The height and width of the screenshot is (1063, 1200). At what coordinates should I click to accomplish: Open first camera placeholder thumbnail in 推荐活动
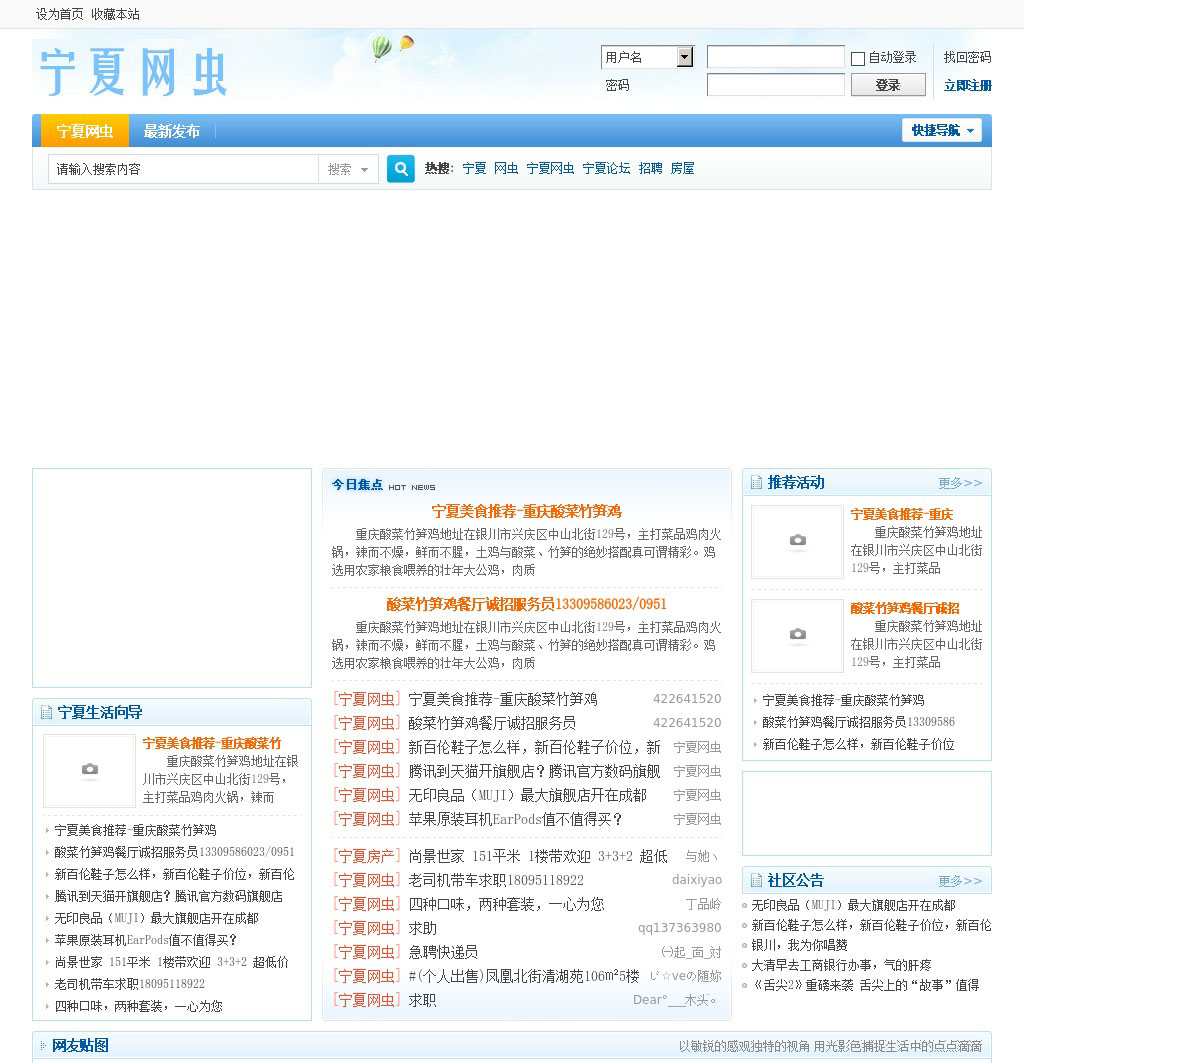coord(797,541)
